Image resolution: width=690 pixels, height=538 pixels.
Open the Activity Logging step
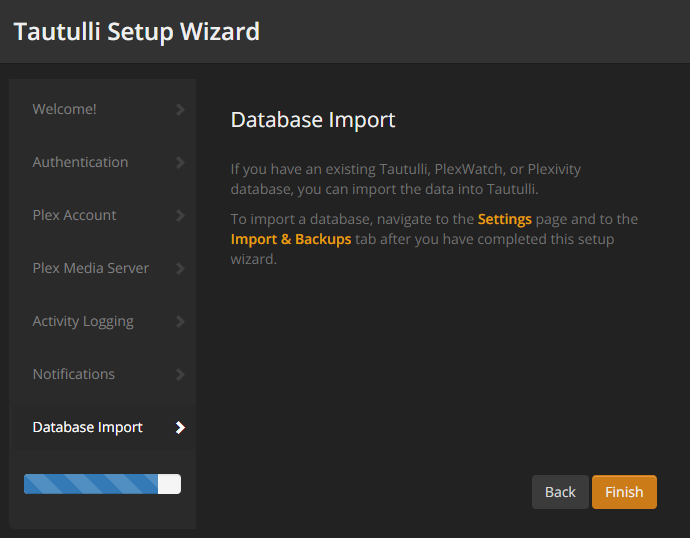click(103, 321)
